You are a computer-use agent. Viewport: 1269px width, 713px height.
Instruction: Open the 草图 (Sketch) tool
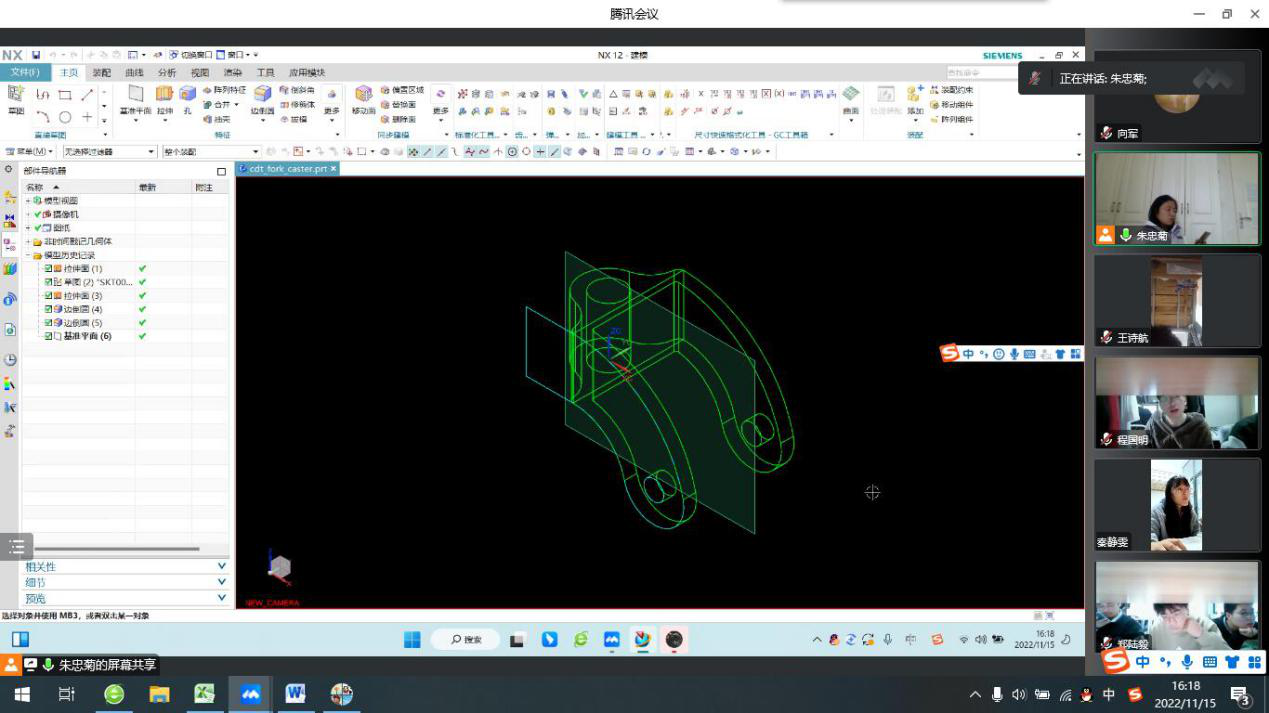pyautogui.click(x=16, y=94)
